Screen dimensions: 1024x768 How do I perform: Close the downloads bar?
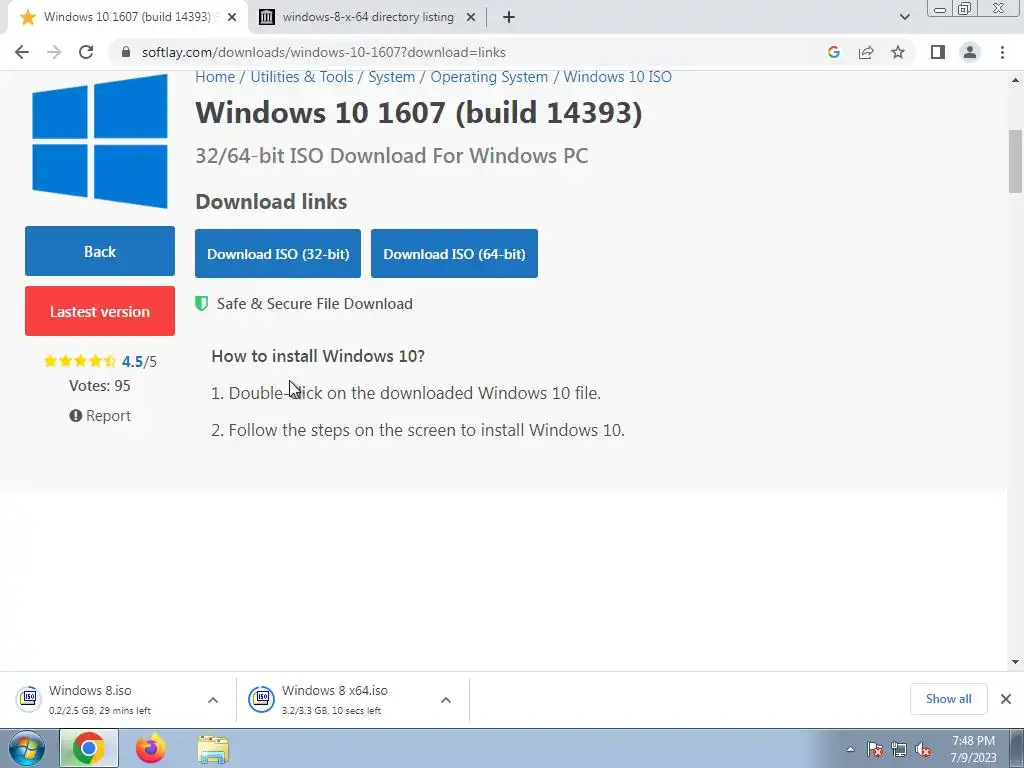coord(1006,699)
